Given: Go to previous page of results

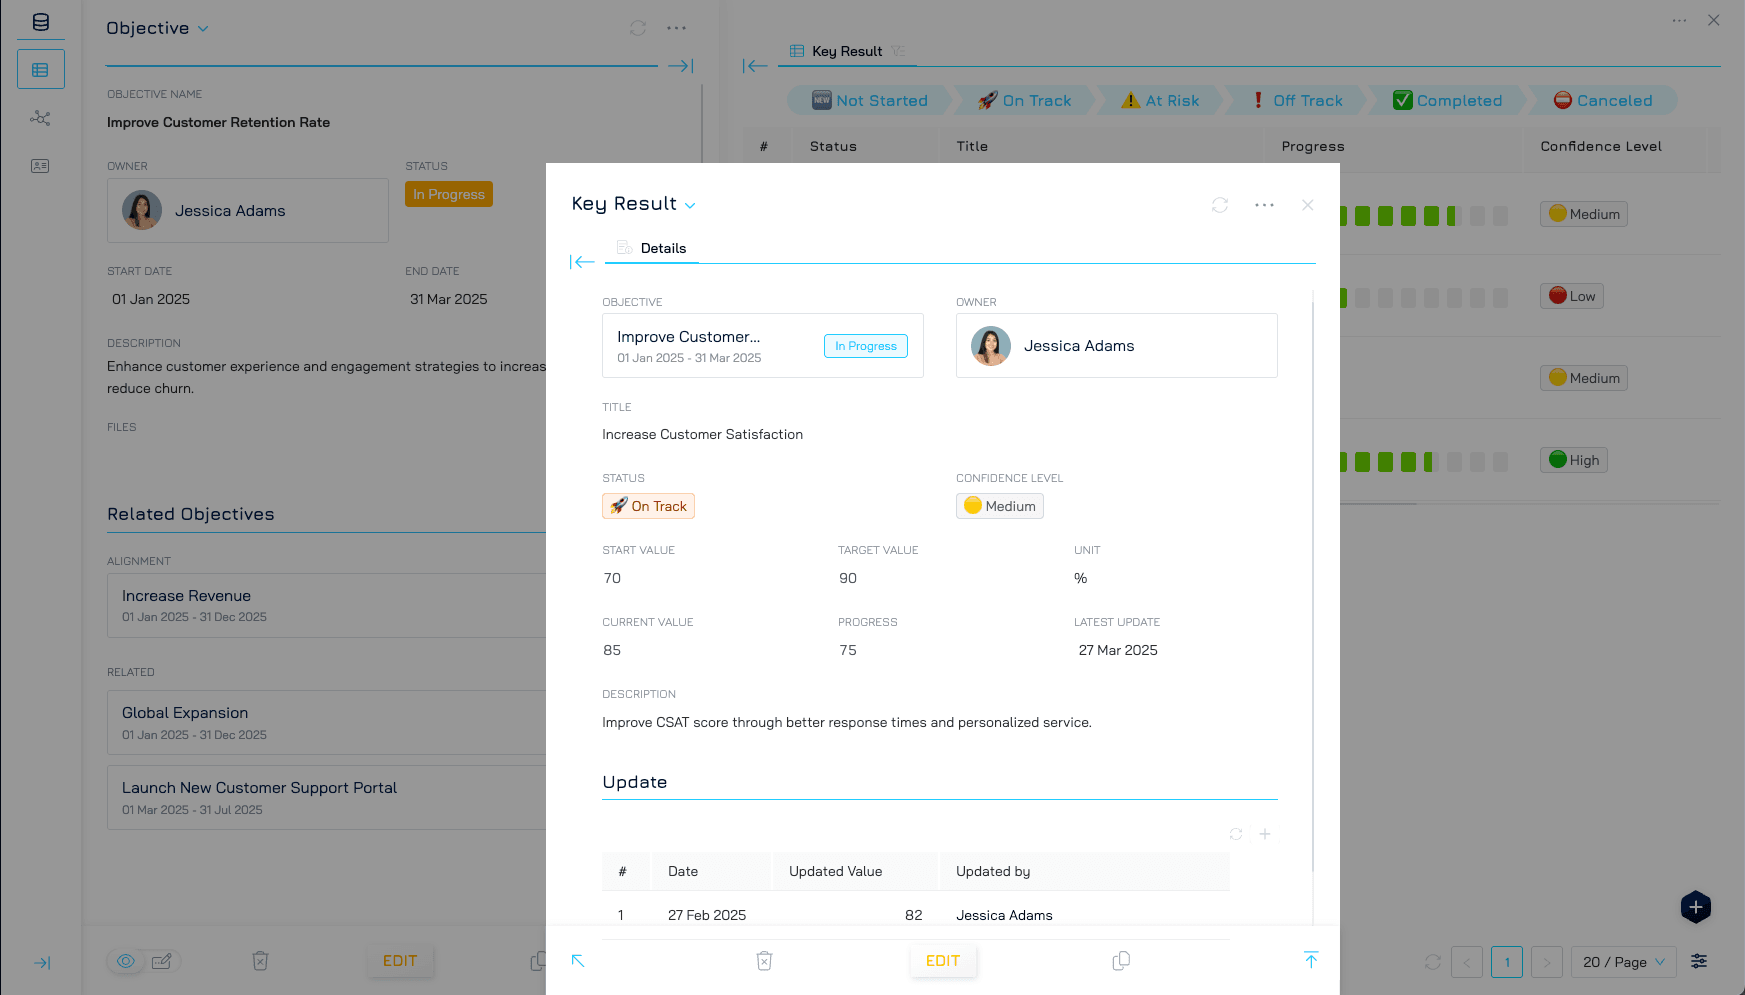Looking at the screenshot, I should (x=1467, y=962).
